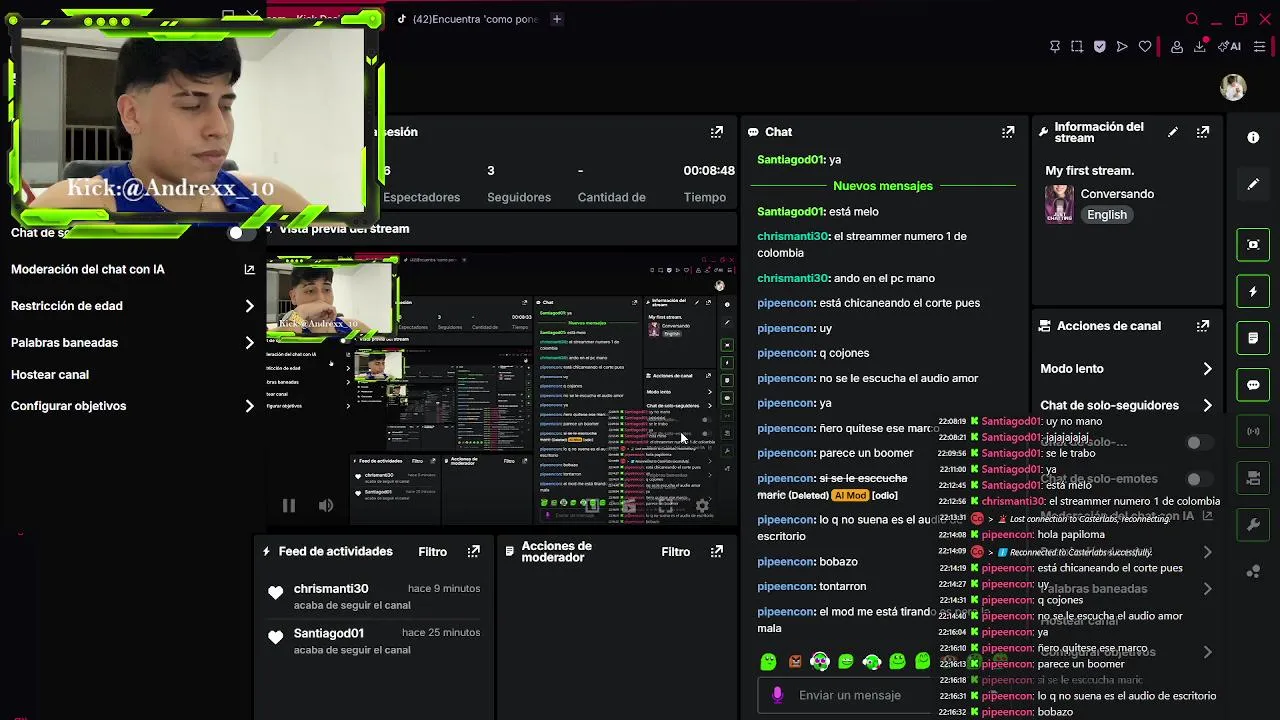Open the user avatar profile picture
1280x720 pixels.
point(1233,87)
